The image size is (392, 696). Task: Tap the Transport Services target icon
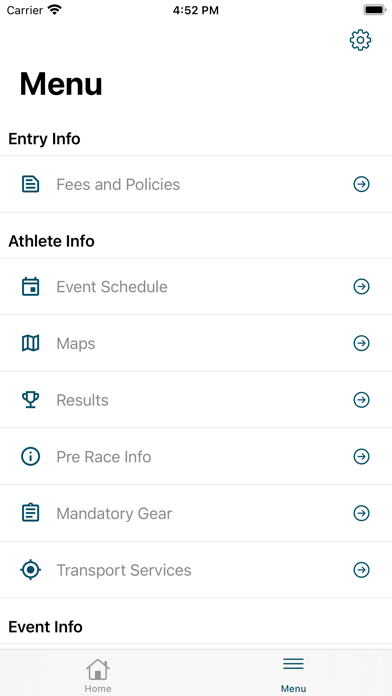(31, 570)
